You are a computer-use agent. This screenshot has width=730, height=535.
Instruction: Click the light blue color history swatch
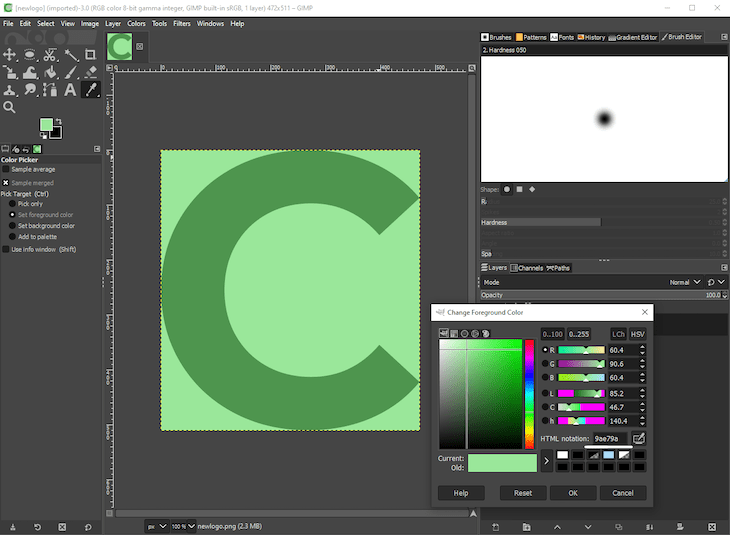coord(608,455)
